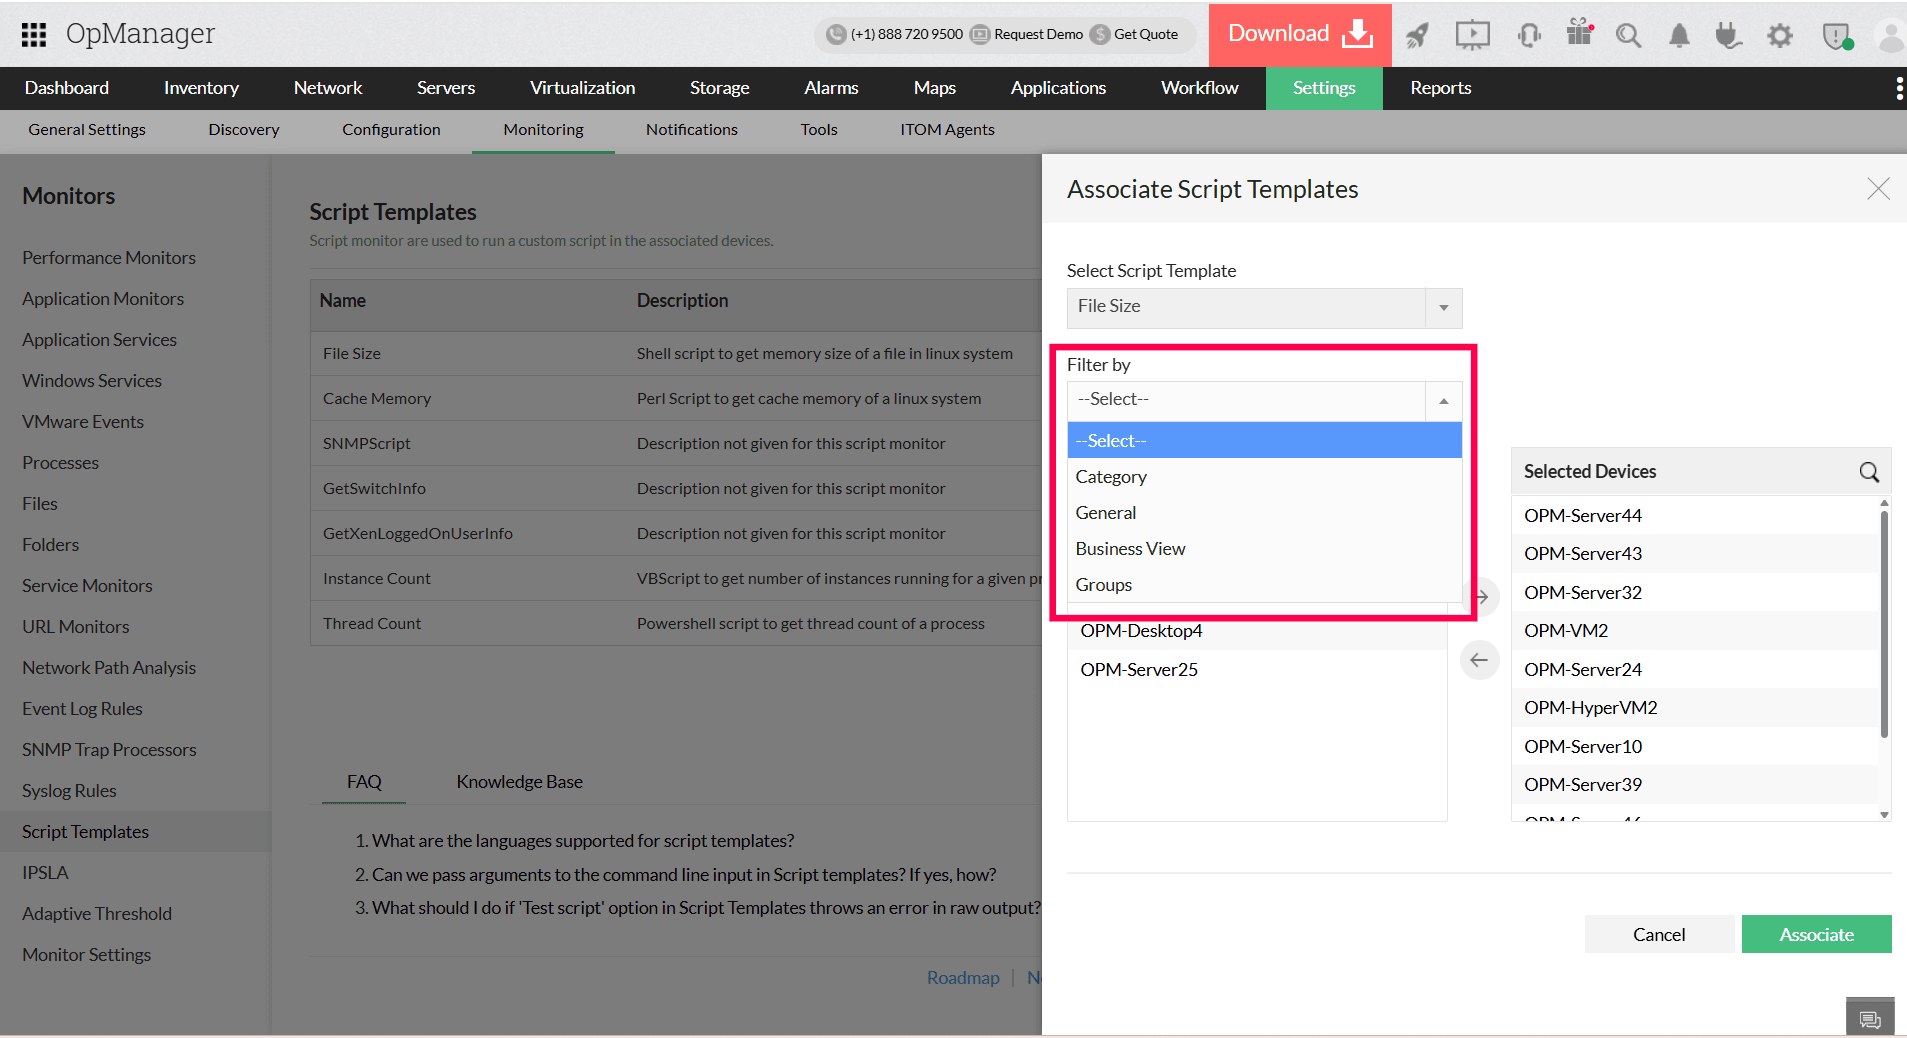Open the presentation screen icon in the header
Screen dimensions: 1907x1038
(x=1472, y=36)
